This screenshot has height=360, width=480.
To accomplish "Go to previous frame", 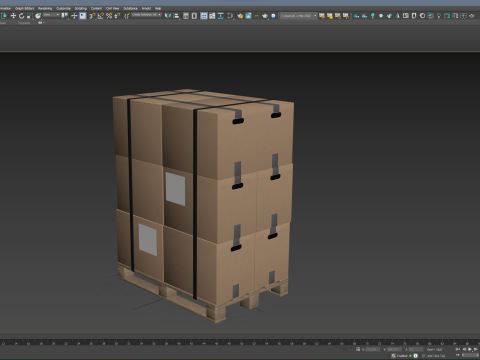I will (464, 349).
